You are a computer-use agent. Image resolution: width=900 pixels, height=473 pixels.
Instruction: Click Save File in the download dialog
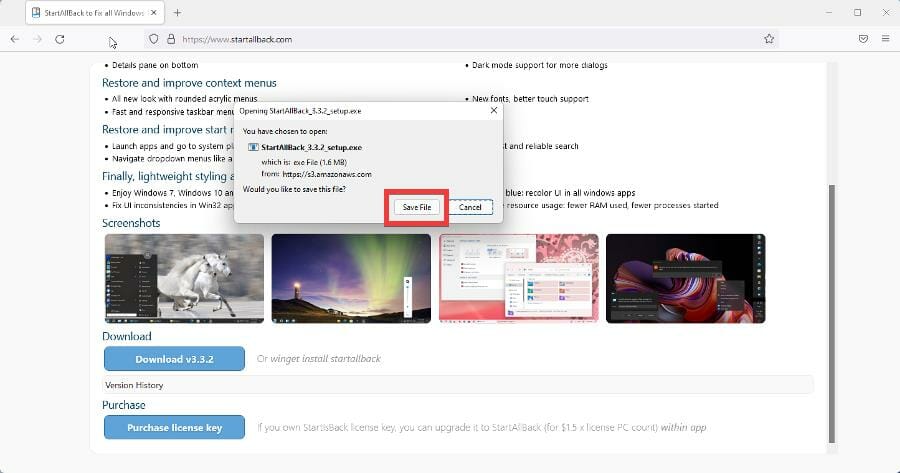pyautogui.click(x=417, y=207)
